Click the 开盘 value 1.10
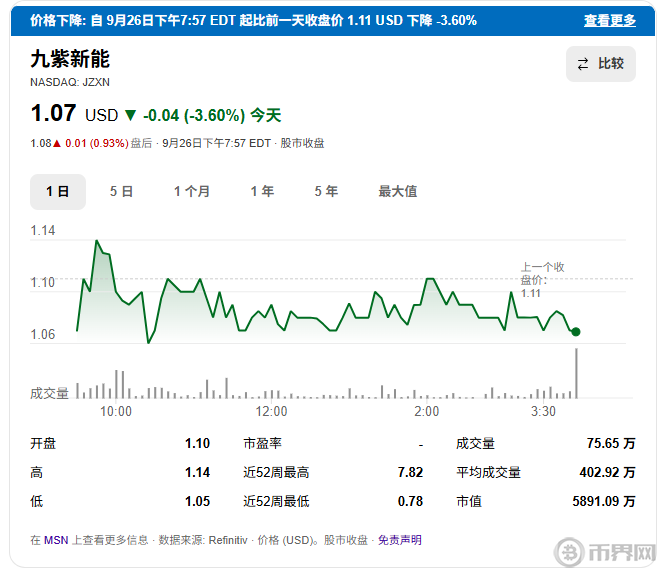The width and height of the screenshot is (667, 580). tap(197, 443)
